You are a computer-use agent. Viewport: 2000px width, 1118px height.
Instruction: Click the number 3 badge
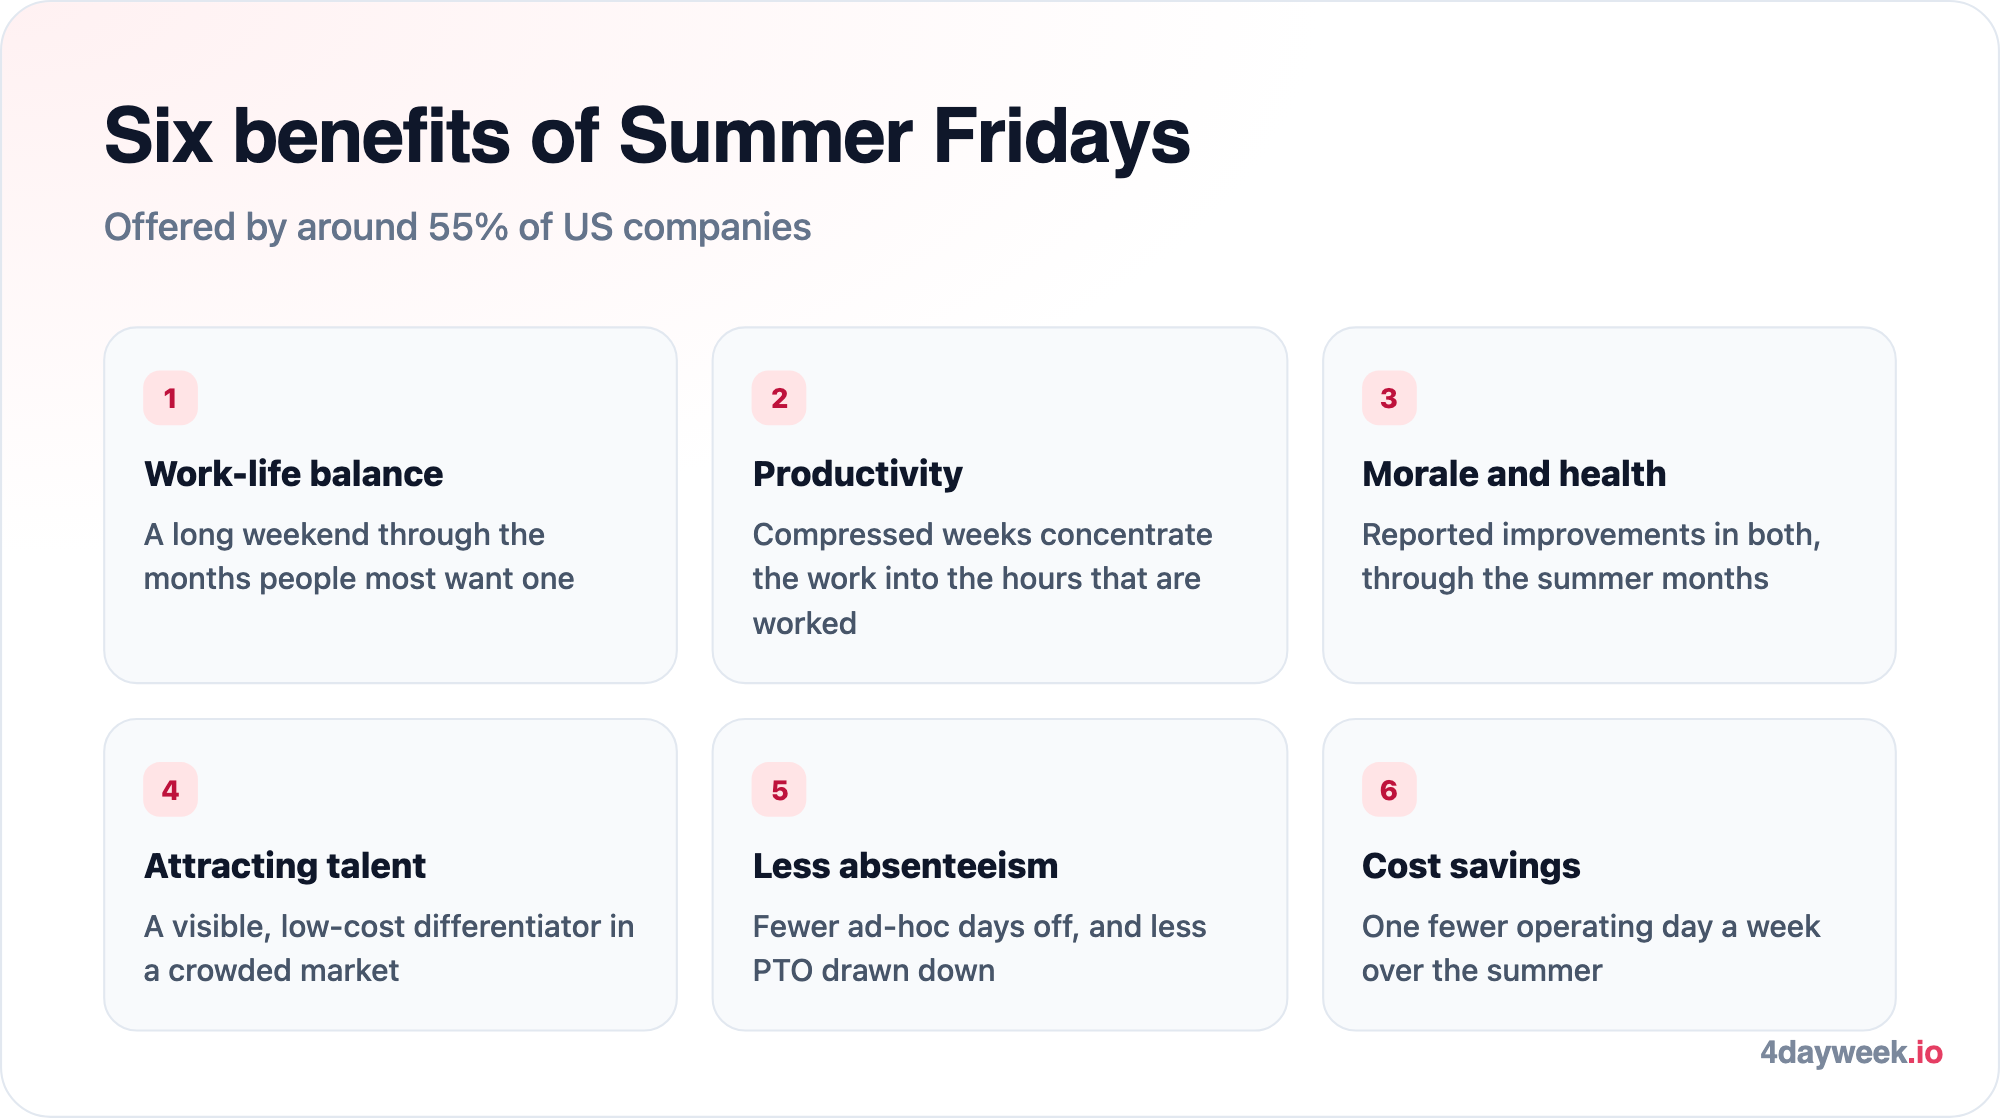tap(1389, 398)
